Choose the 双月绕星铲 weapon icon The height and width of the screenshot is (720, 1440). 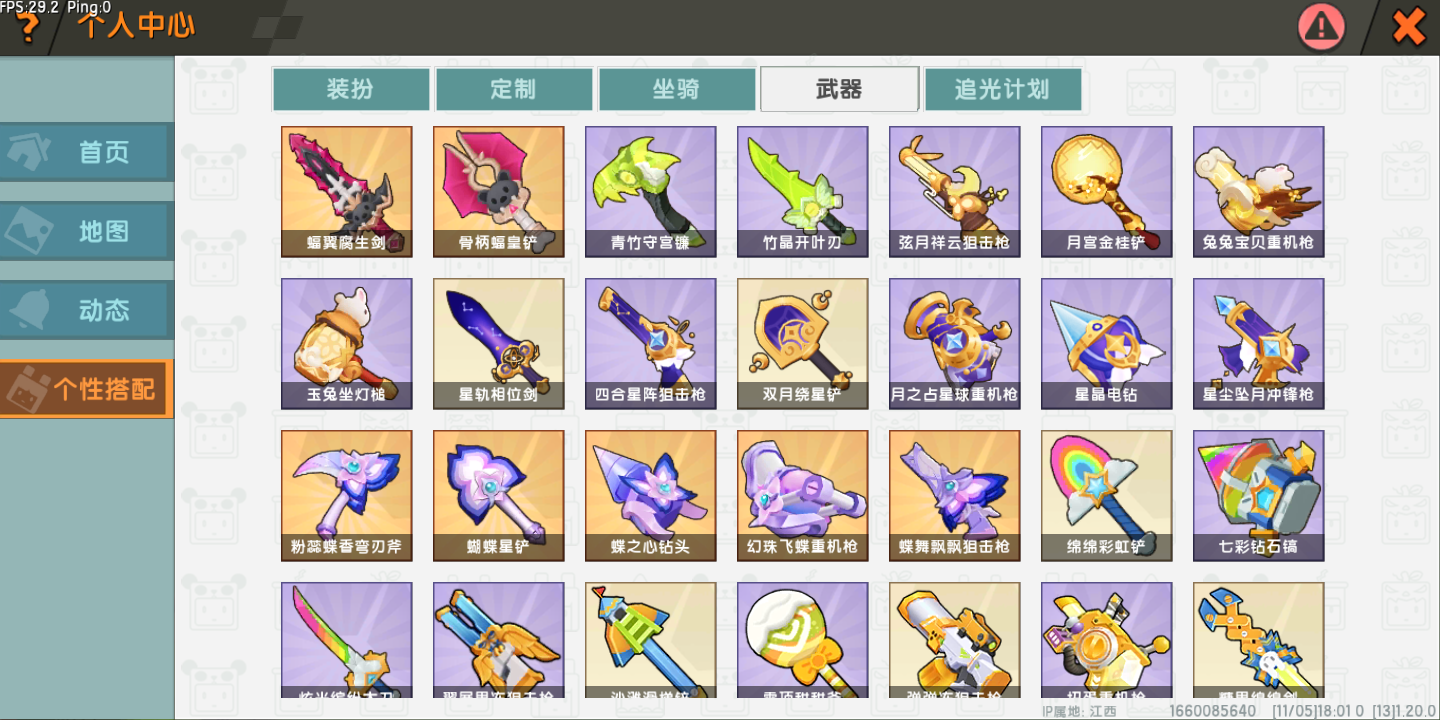[802, 344]
